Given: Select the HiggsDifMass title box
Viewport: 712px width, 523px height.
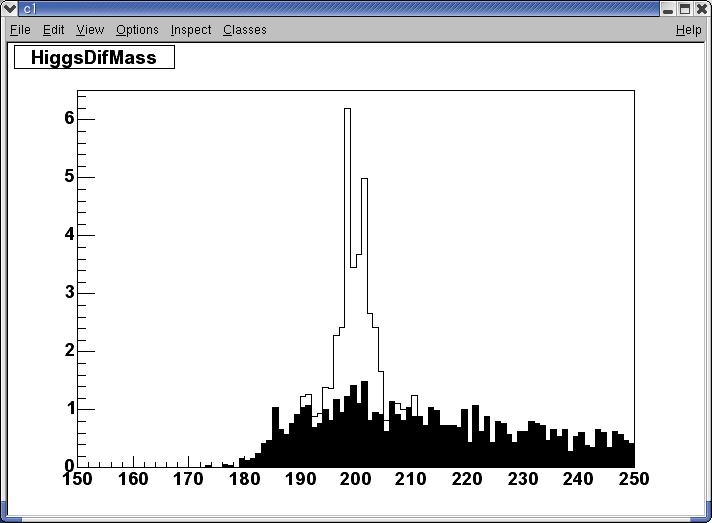Looking at the screenshot, I should click(x=94, y=57).
